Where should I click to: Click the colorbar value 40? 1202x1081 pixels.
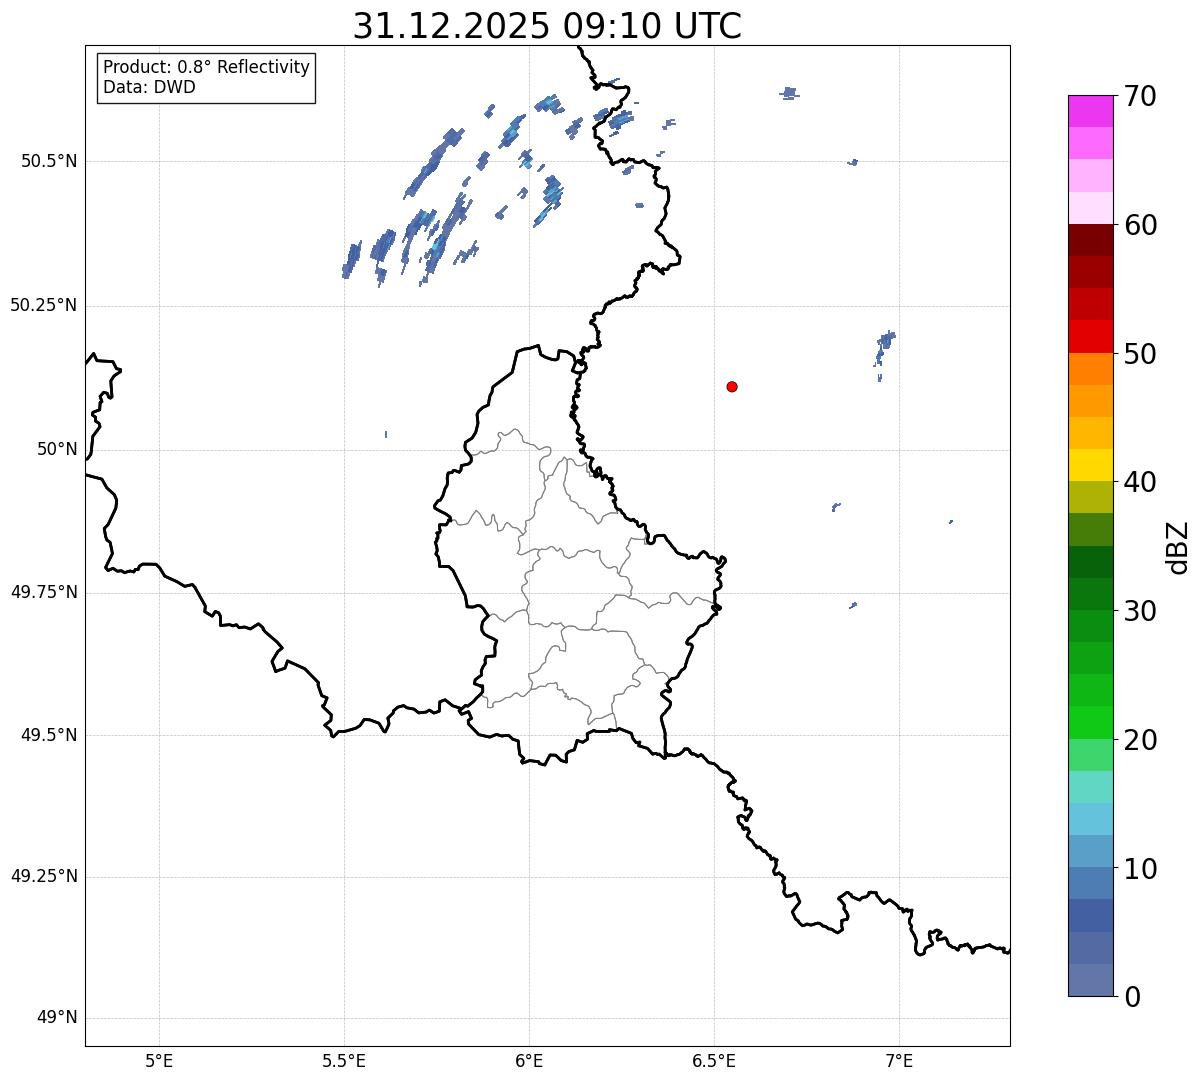(x=1140, y=482)
